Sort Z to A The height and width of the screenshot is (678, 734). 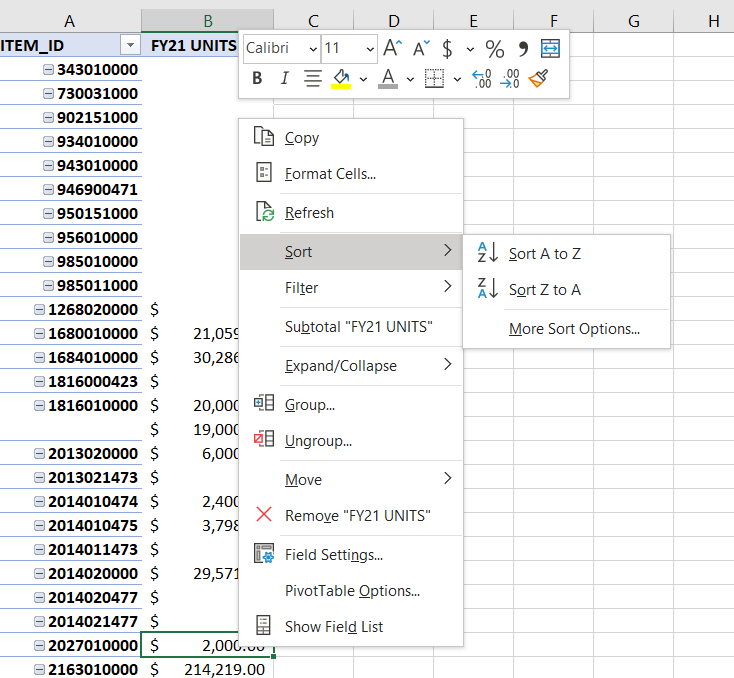566,290
